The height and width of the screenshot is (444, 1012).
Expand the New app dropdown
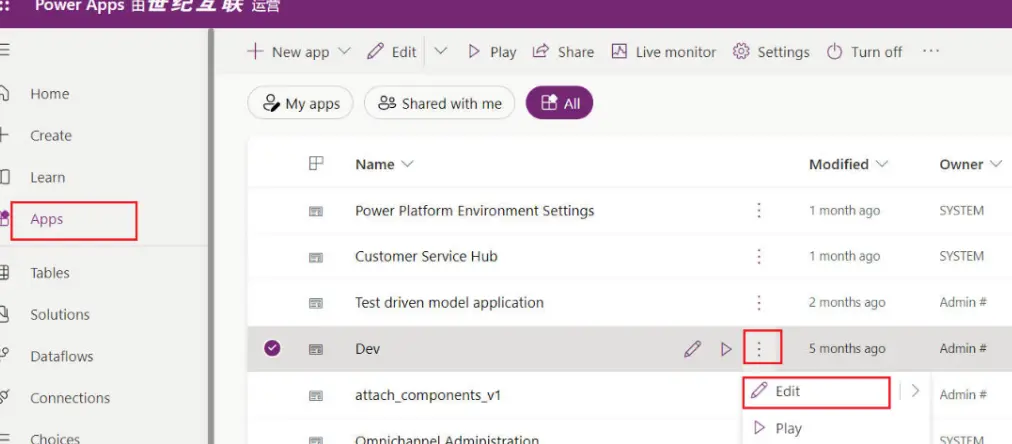pos(345,52)
